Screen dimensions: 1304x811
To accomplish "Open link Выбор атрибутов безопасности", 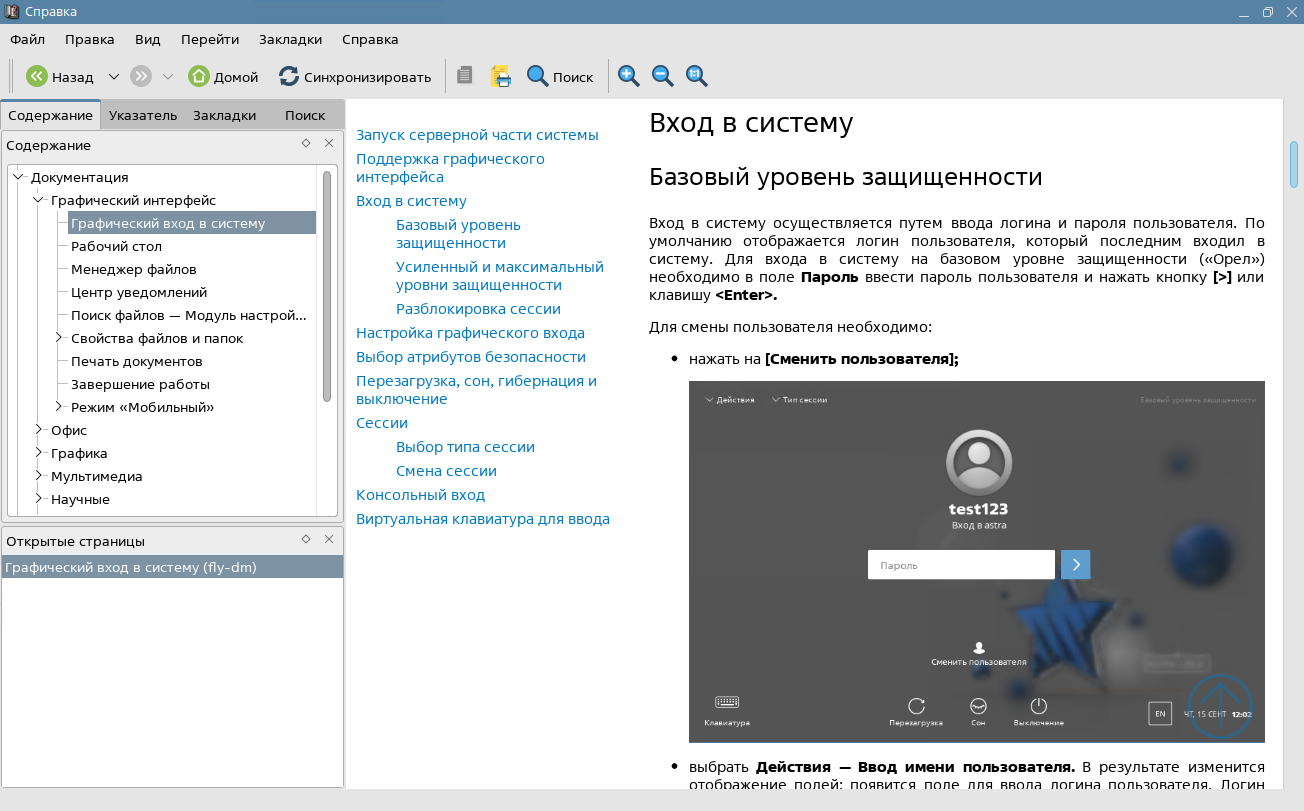I will pos(471,357).
